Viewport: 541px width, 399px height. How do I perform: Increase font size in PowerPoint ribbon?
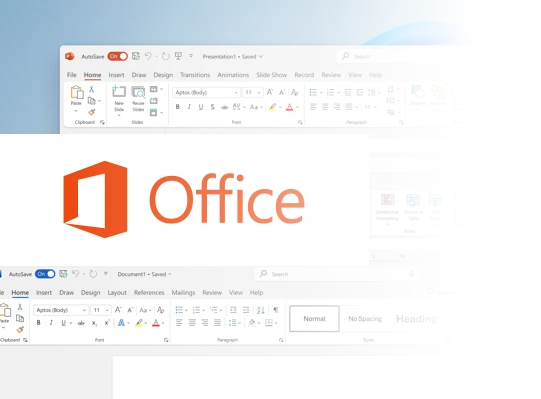point(270,92)
